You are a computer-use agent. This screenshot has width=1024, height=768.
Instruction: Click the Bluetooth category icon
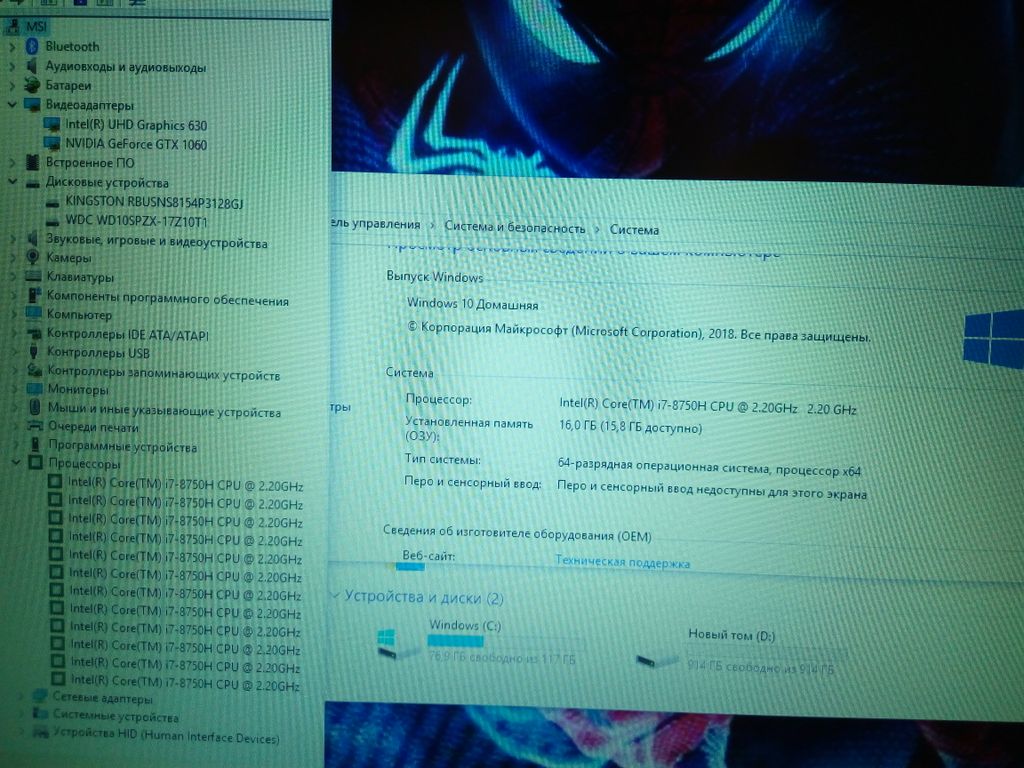[x=31, y=46]
